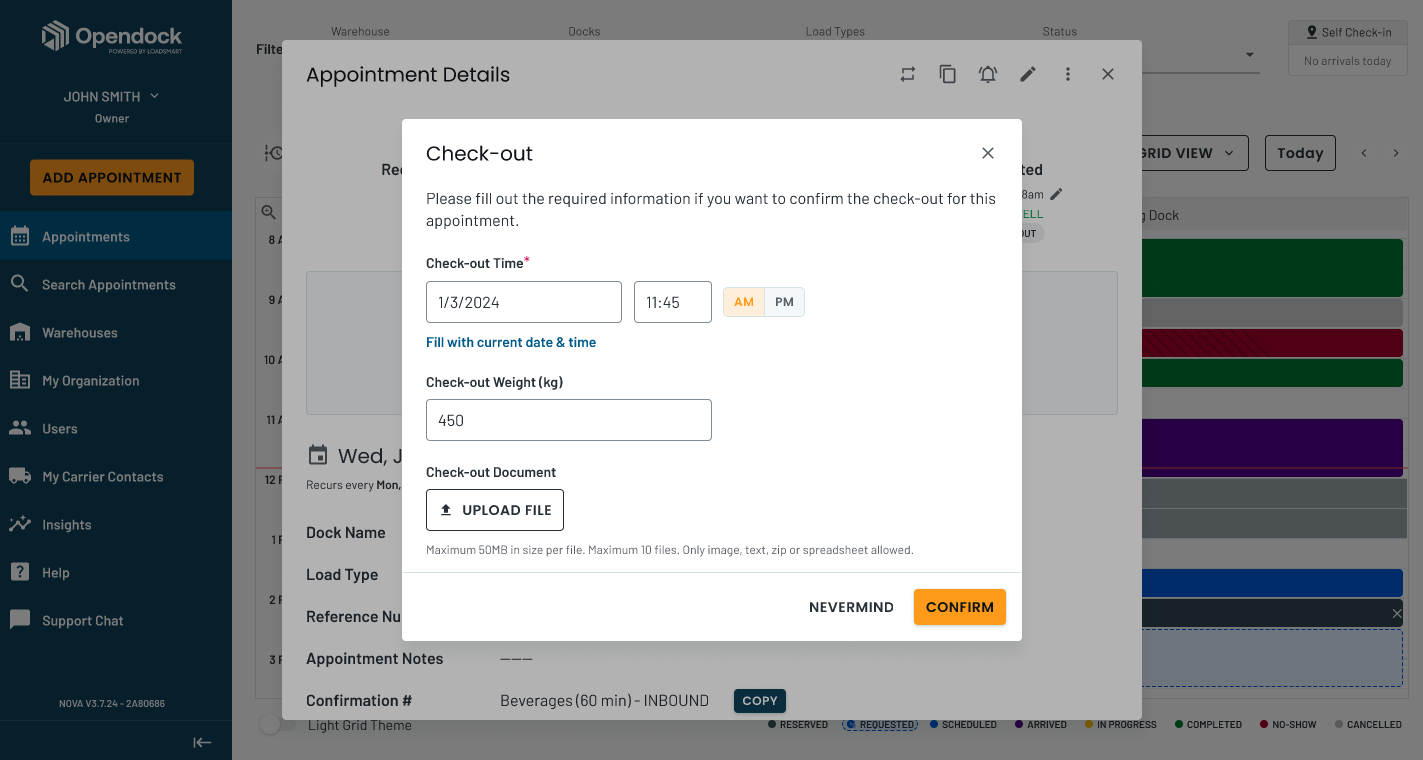Close the Check-out dialog
The image size is (1423, 760).
coord(988,153)
